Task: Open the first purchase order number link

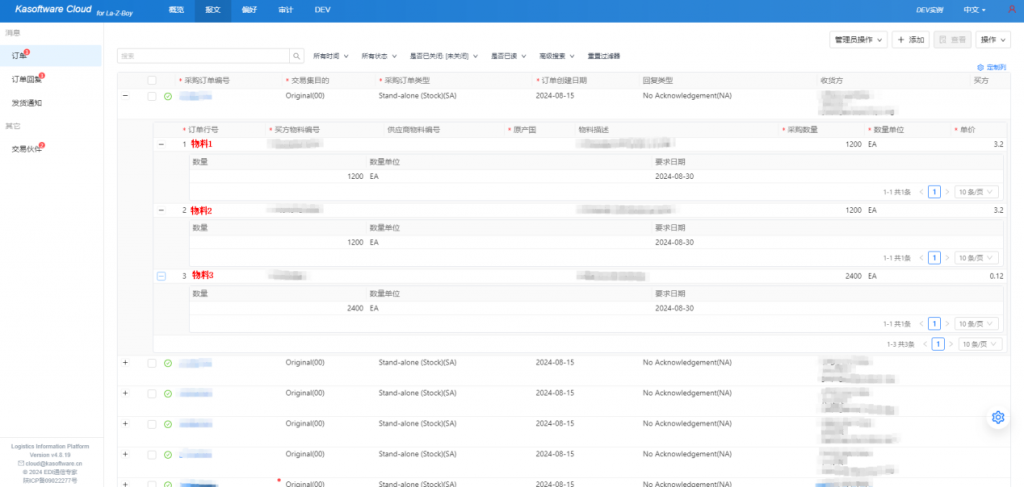Action: [196, 97]
